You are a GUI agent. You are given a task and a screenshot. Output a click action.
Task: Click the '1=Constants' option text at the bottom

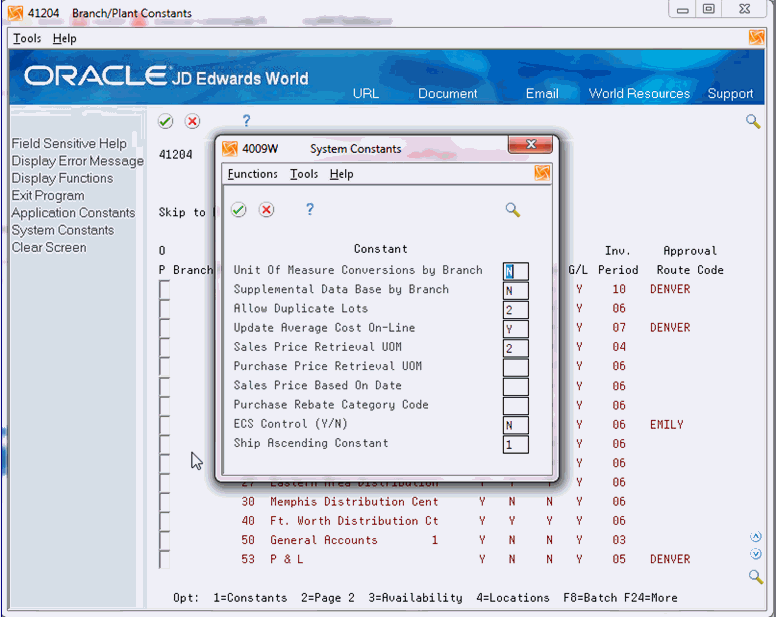pos(250,598)
